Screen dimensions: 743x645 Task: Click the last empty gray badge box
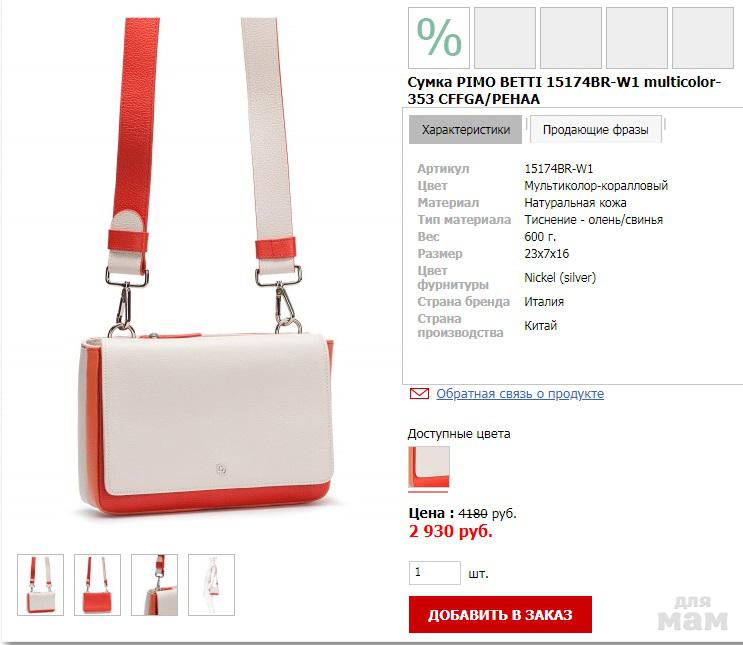[x=703, y=37]
